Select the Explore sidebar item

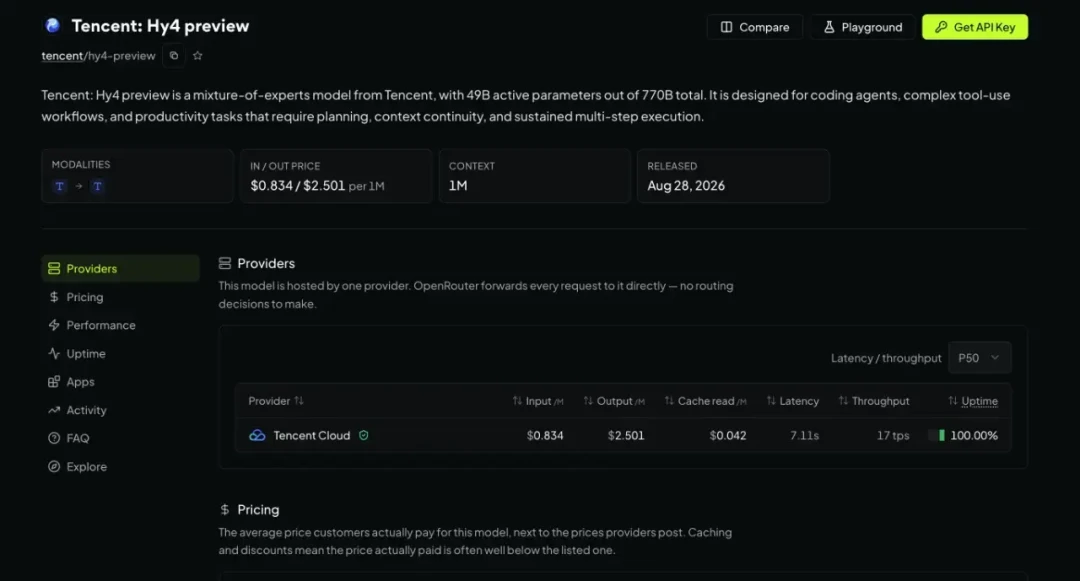click(x=121, y=466)
